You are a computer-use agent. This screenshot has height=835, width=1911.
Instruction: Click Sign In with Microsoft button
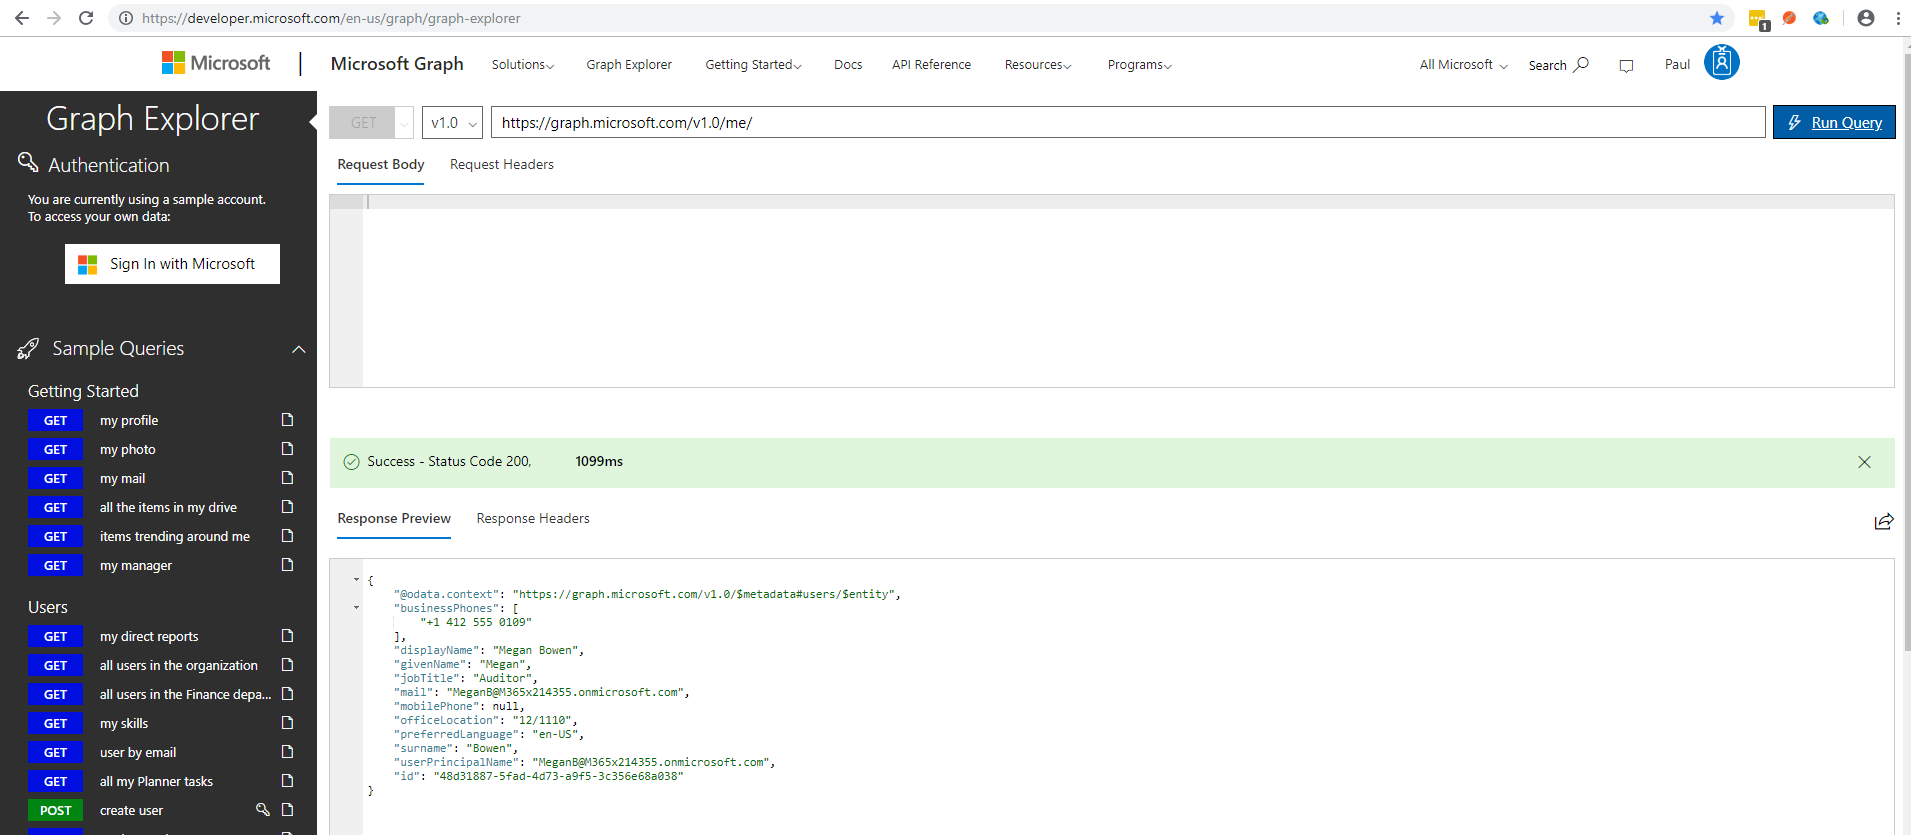[172, 264]
